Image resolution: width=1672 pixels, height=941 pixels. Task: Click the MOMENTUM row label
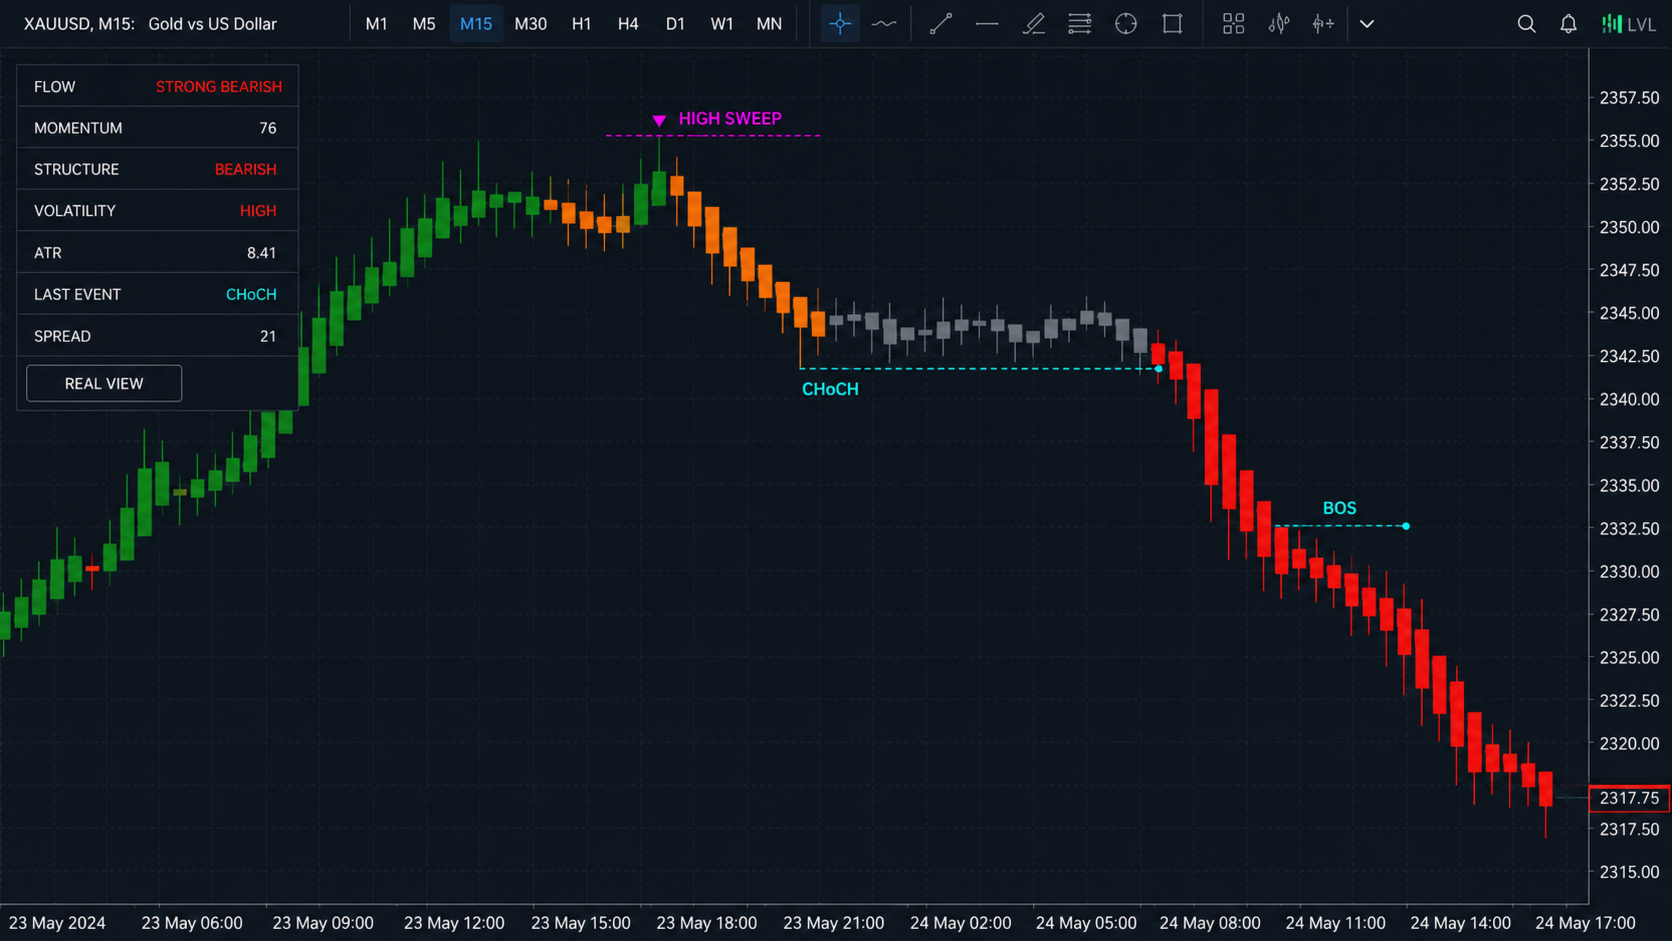(78, 128)
